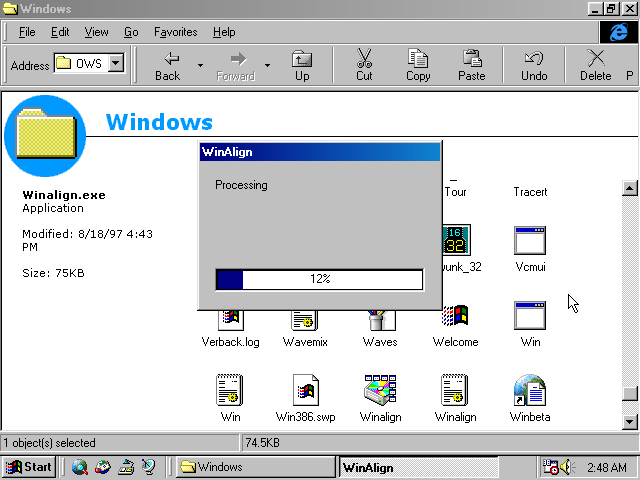Open the Address bar dropdown
The width and height of the screenshot is (640, 480).
(x=116, y=63)
